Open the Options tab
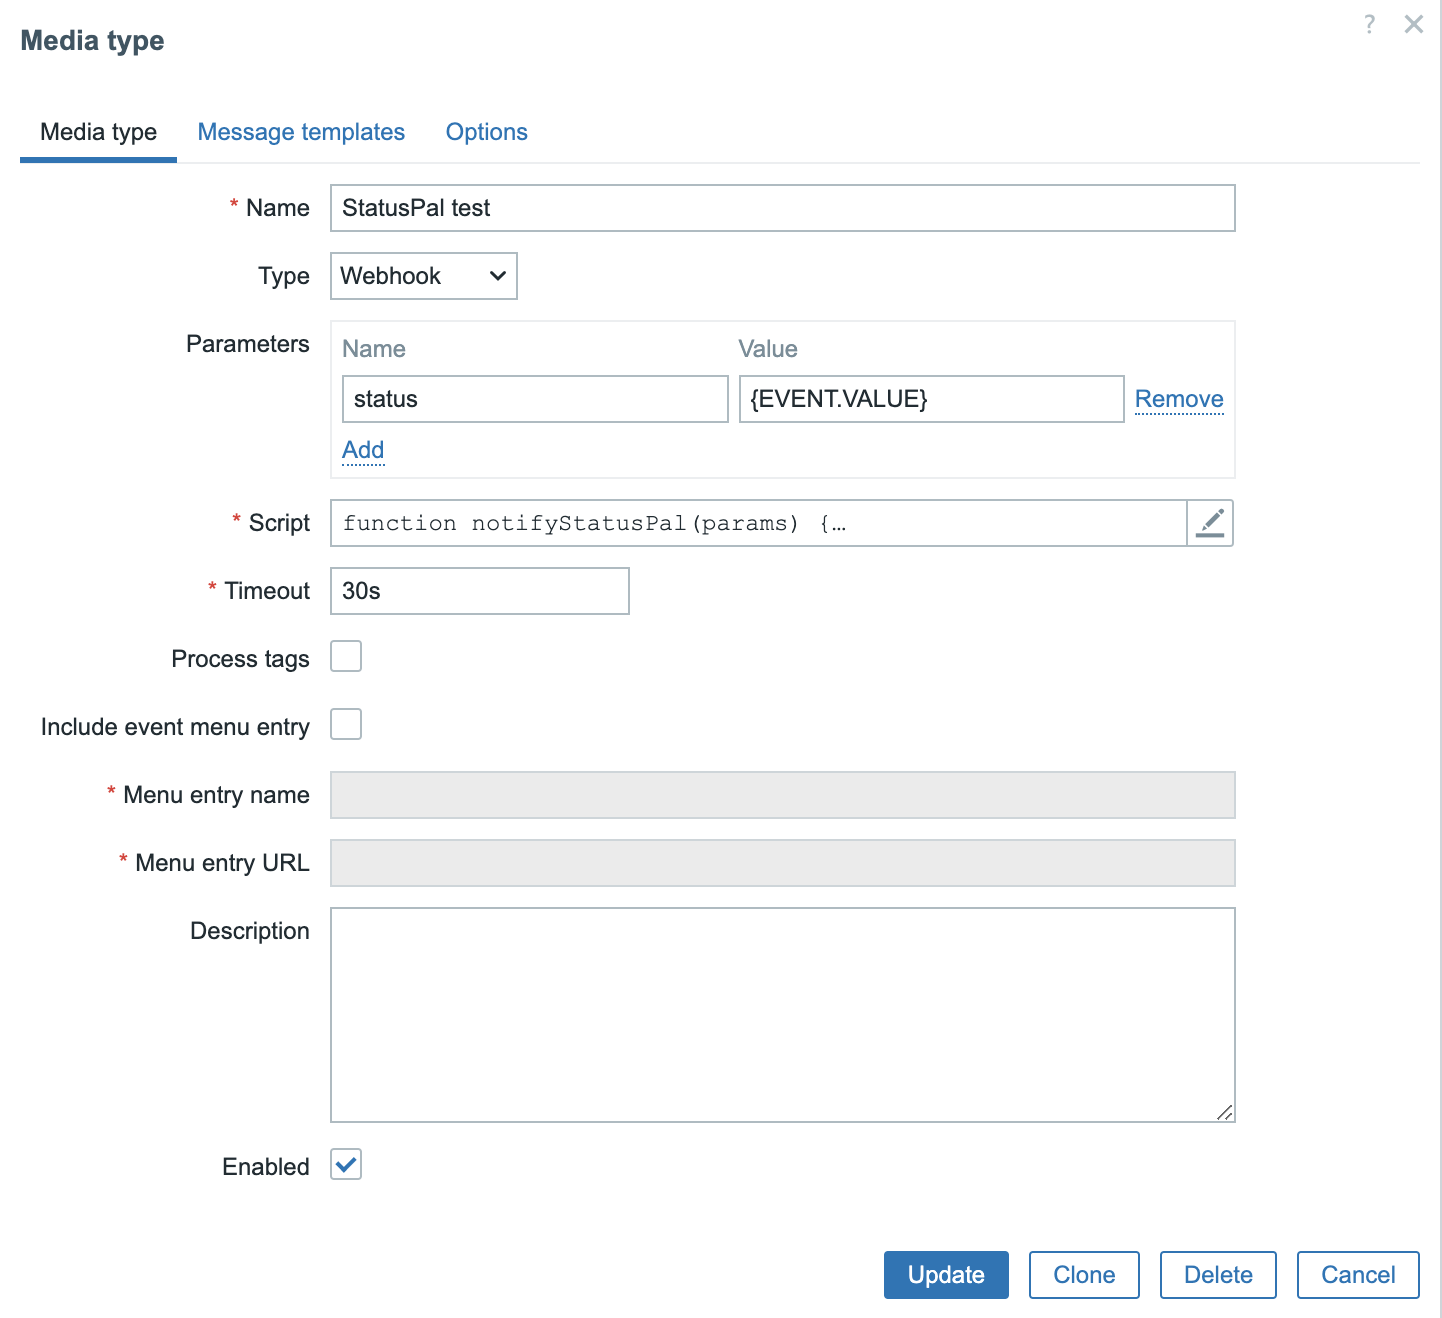Viewport: 1442px width, 1318px height. (x=486, y=132)
